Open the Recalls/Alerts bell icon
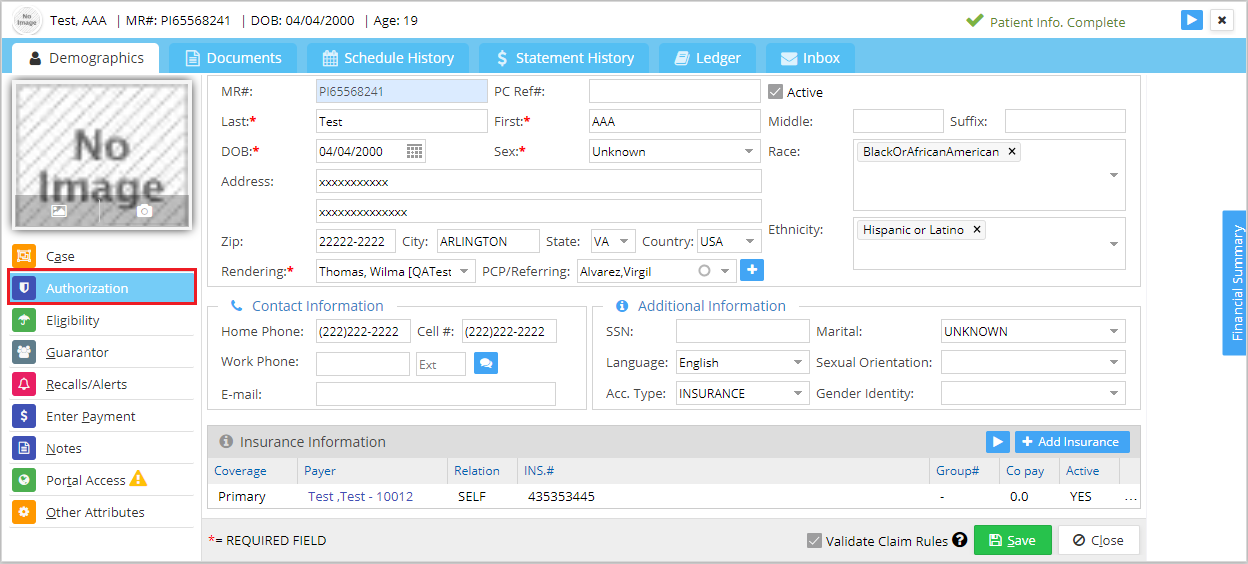Screen dimensions: 1248x564 [x=24, y=384]
